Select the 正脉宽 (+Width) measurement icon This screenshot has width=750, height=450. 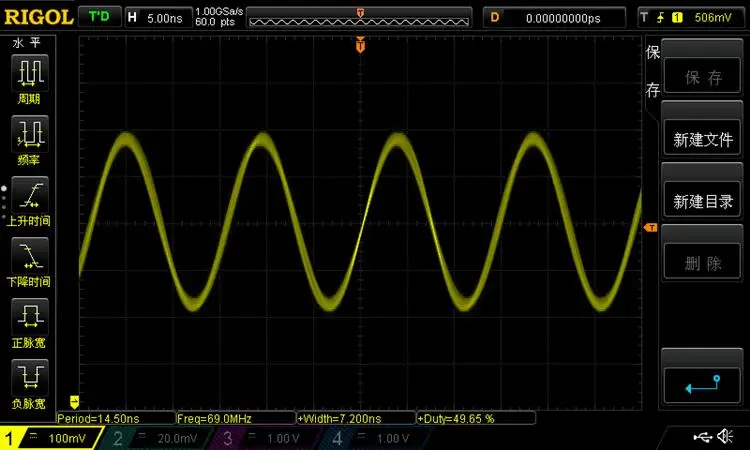tap(30, 317)
